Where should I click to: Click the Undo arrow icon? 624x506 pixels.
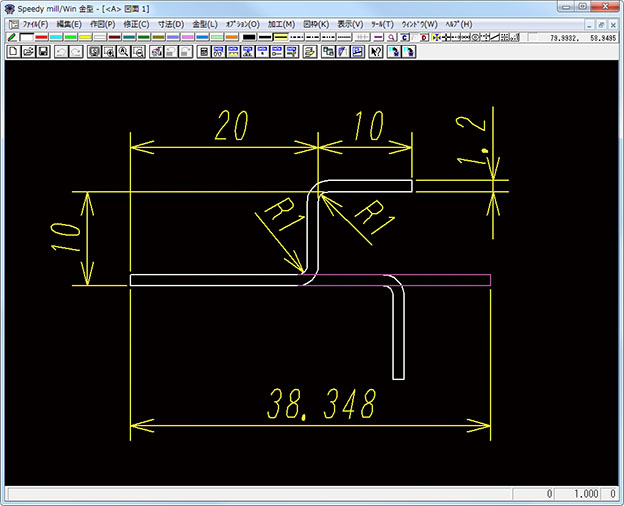click(61, 51)
